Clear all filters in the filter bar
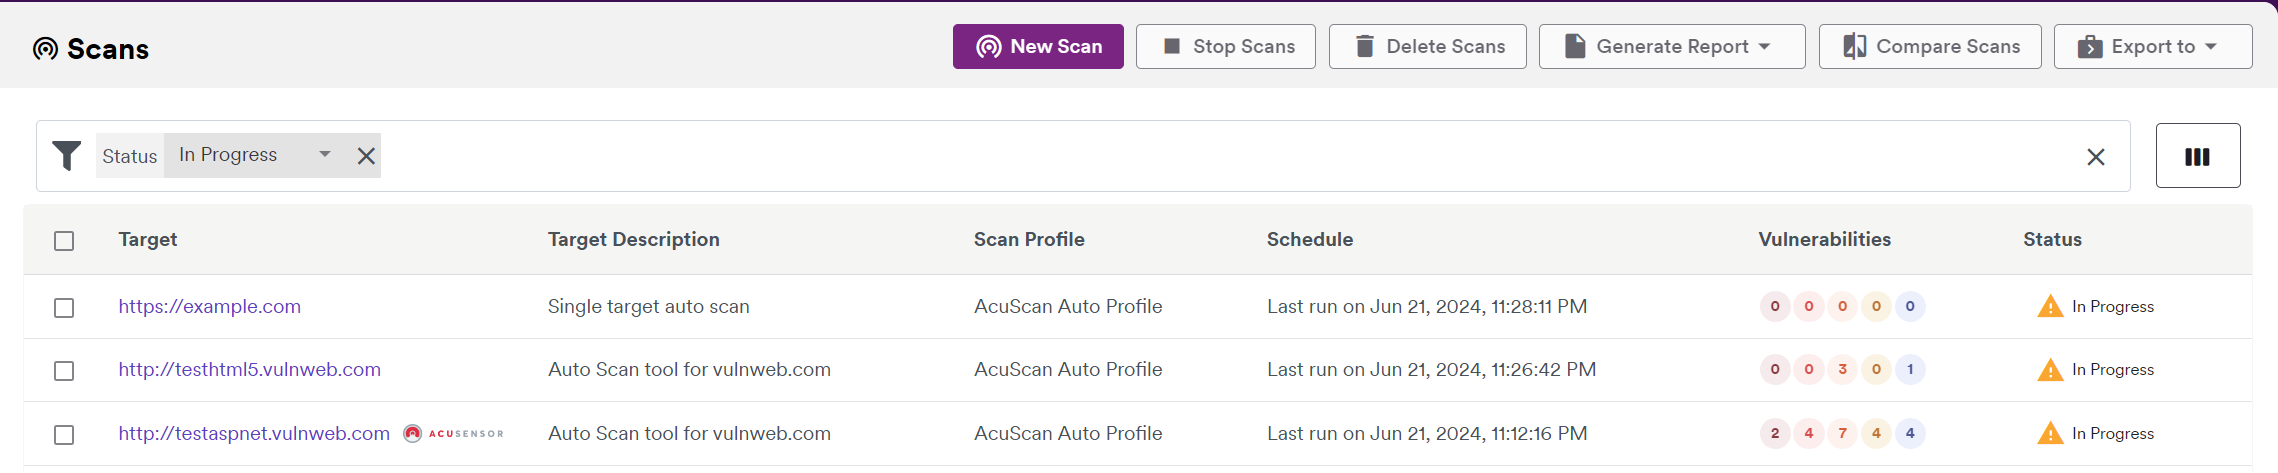The image size is (2278, 473). [x=2095, y=157]
